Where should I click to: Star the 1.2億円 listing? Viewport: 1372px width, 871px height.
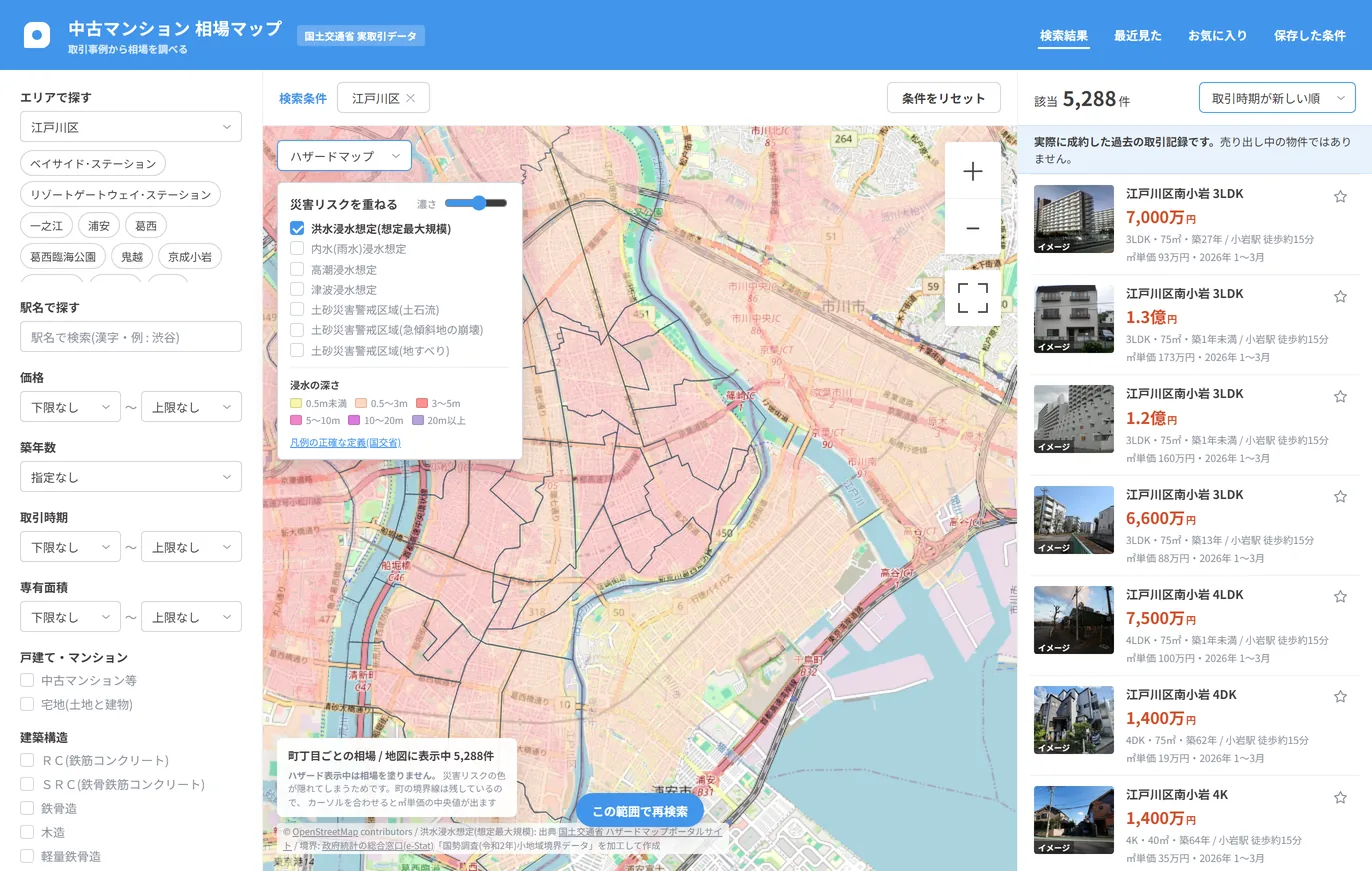[1340, 396]
